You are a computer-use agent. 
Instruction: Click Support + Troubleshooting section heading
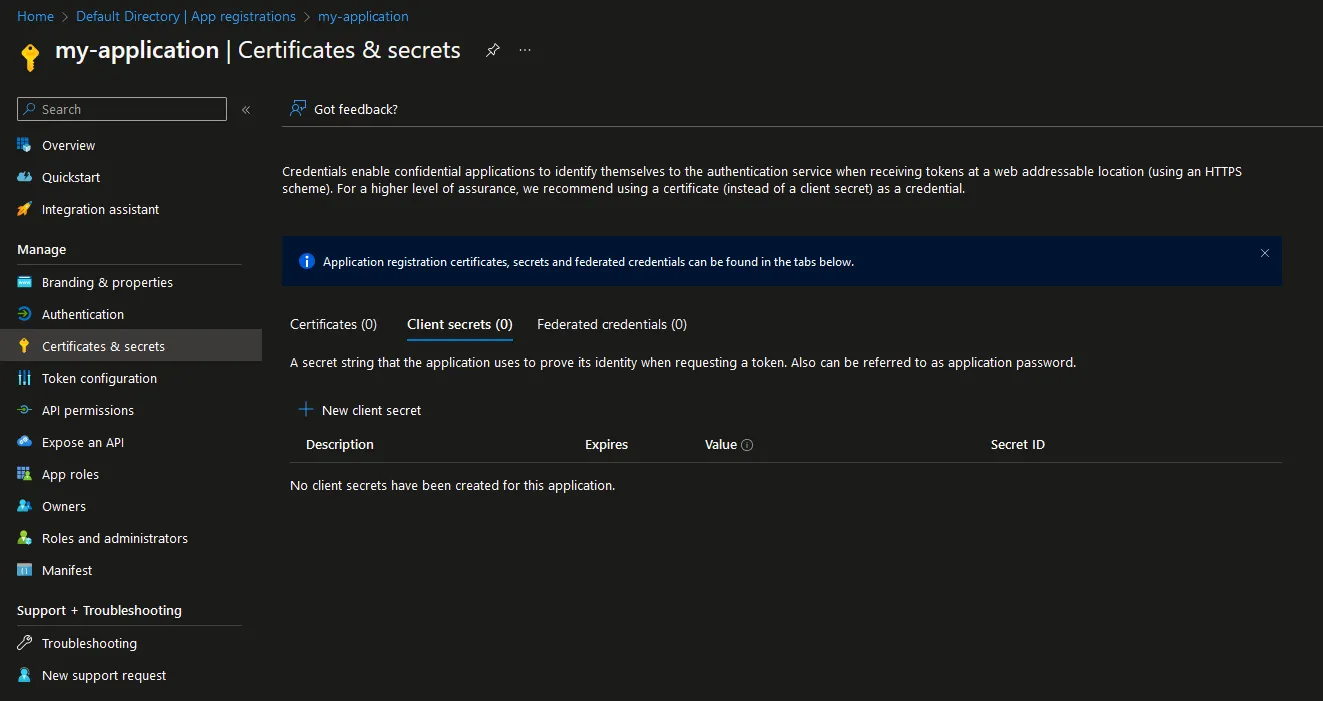(x=99, y=610)
